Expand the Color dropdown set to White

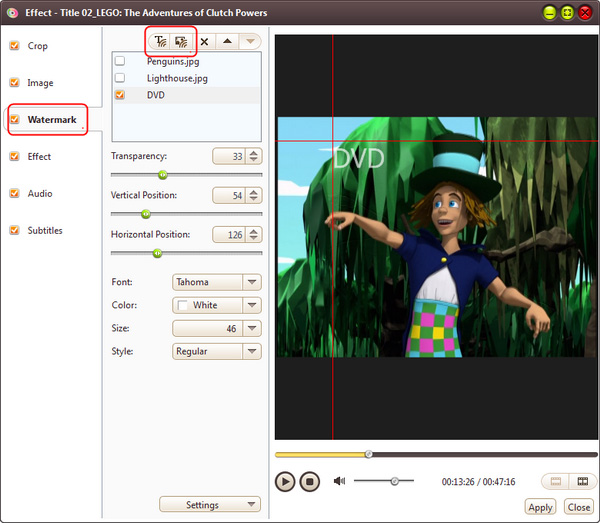coord(217,306)
